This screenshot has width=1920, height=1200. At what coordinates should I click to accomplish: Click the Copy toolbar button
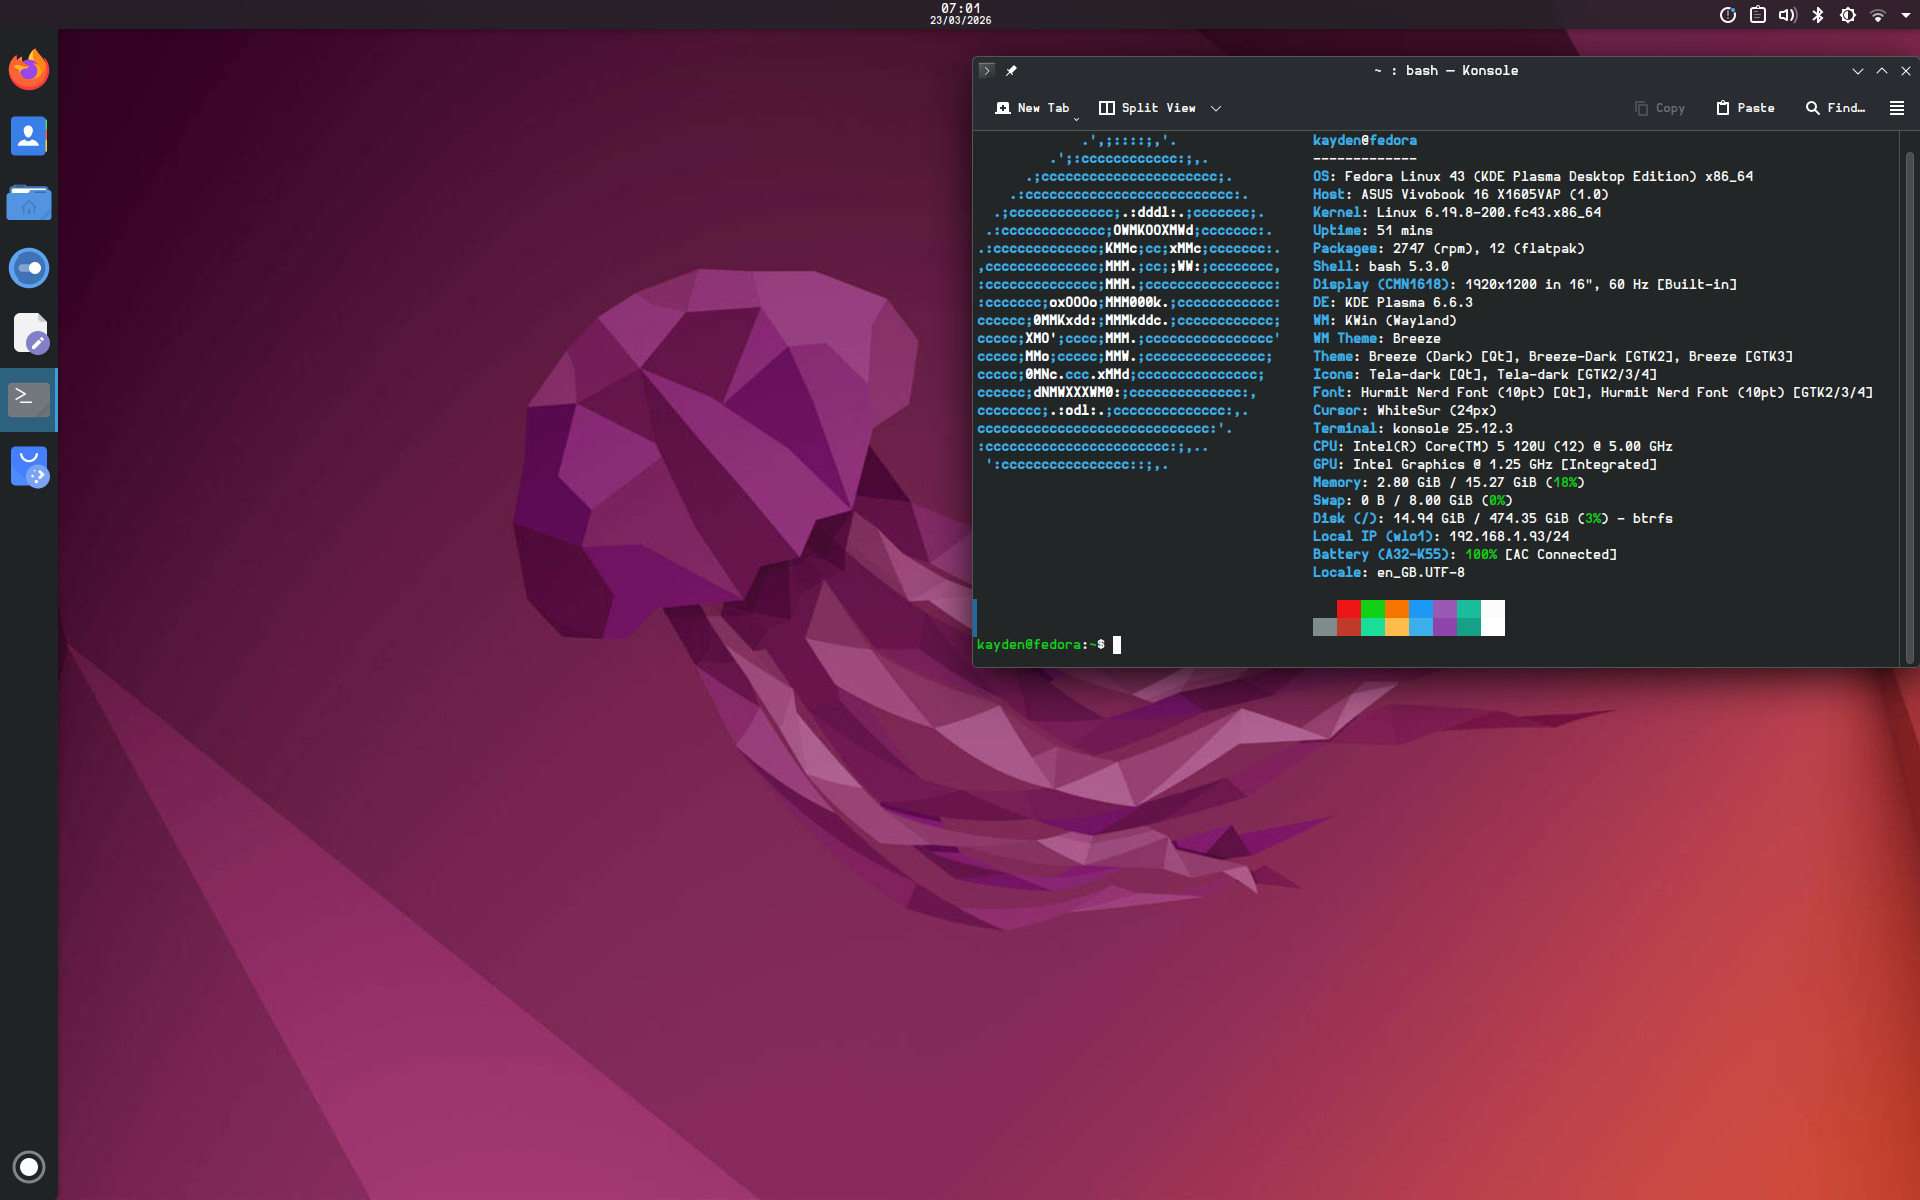click(x=1659, y=108)
